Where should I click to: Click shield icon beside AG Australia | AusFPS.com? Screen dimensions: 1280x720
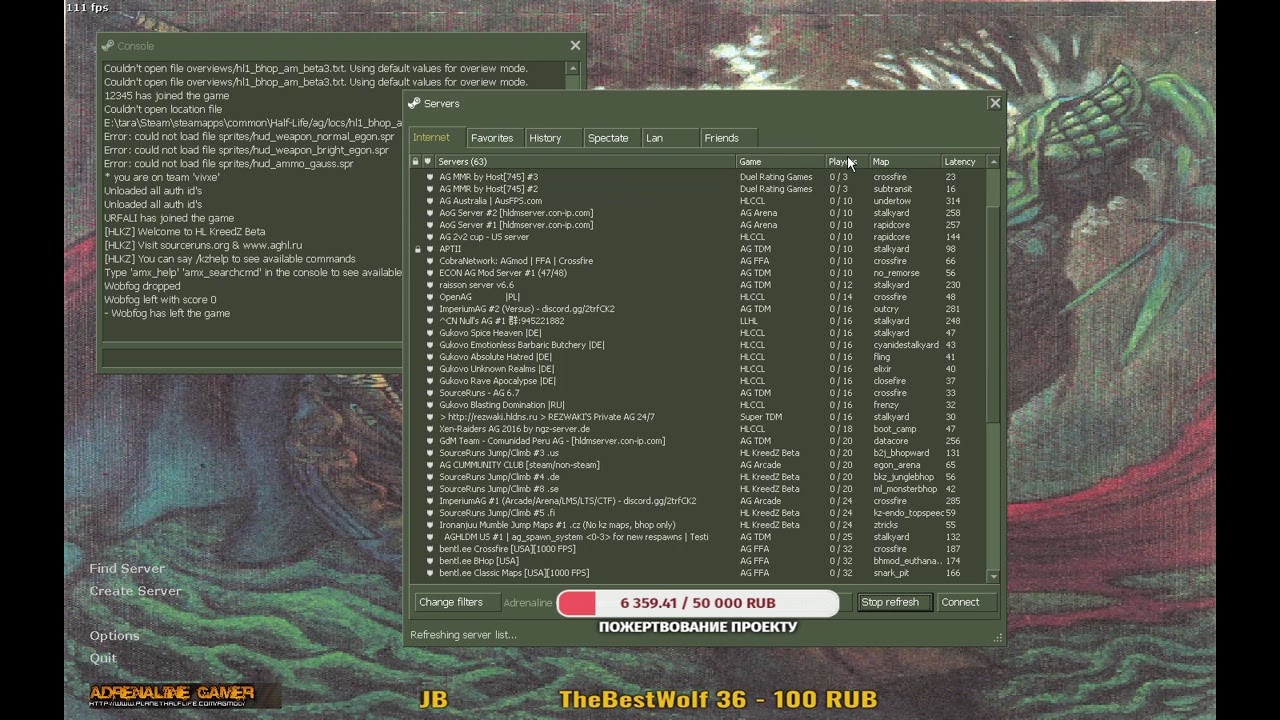pos(430,201)
